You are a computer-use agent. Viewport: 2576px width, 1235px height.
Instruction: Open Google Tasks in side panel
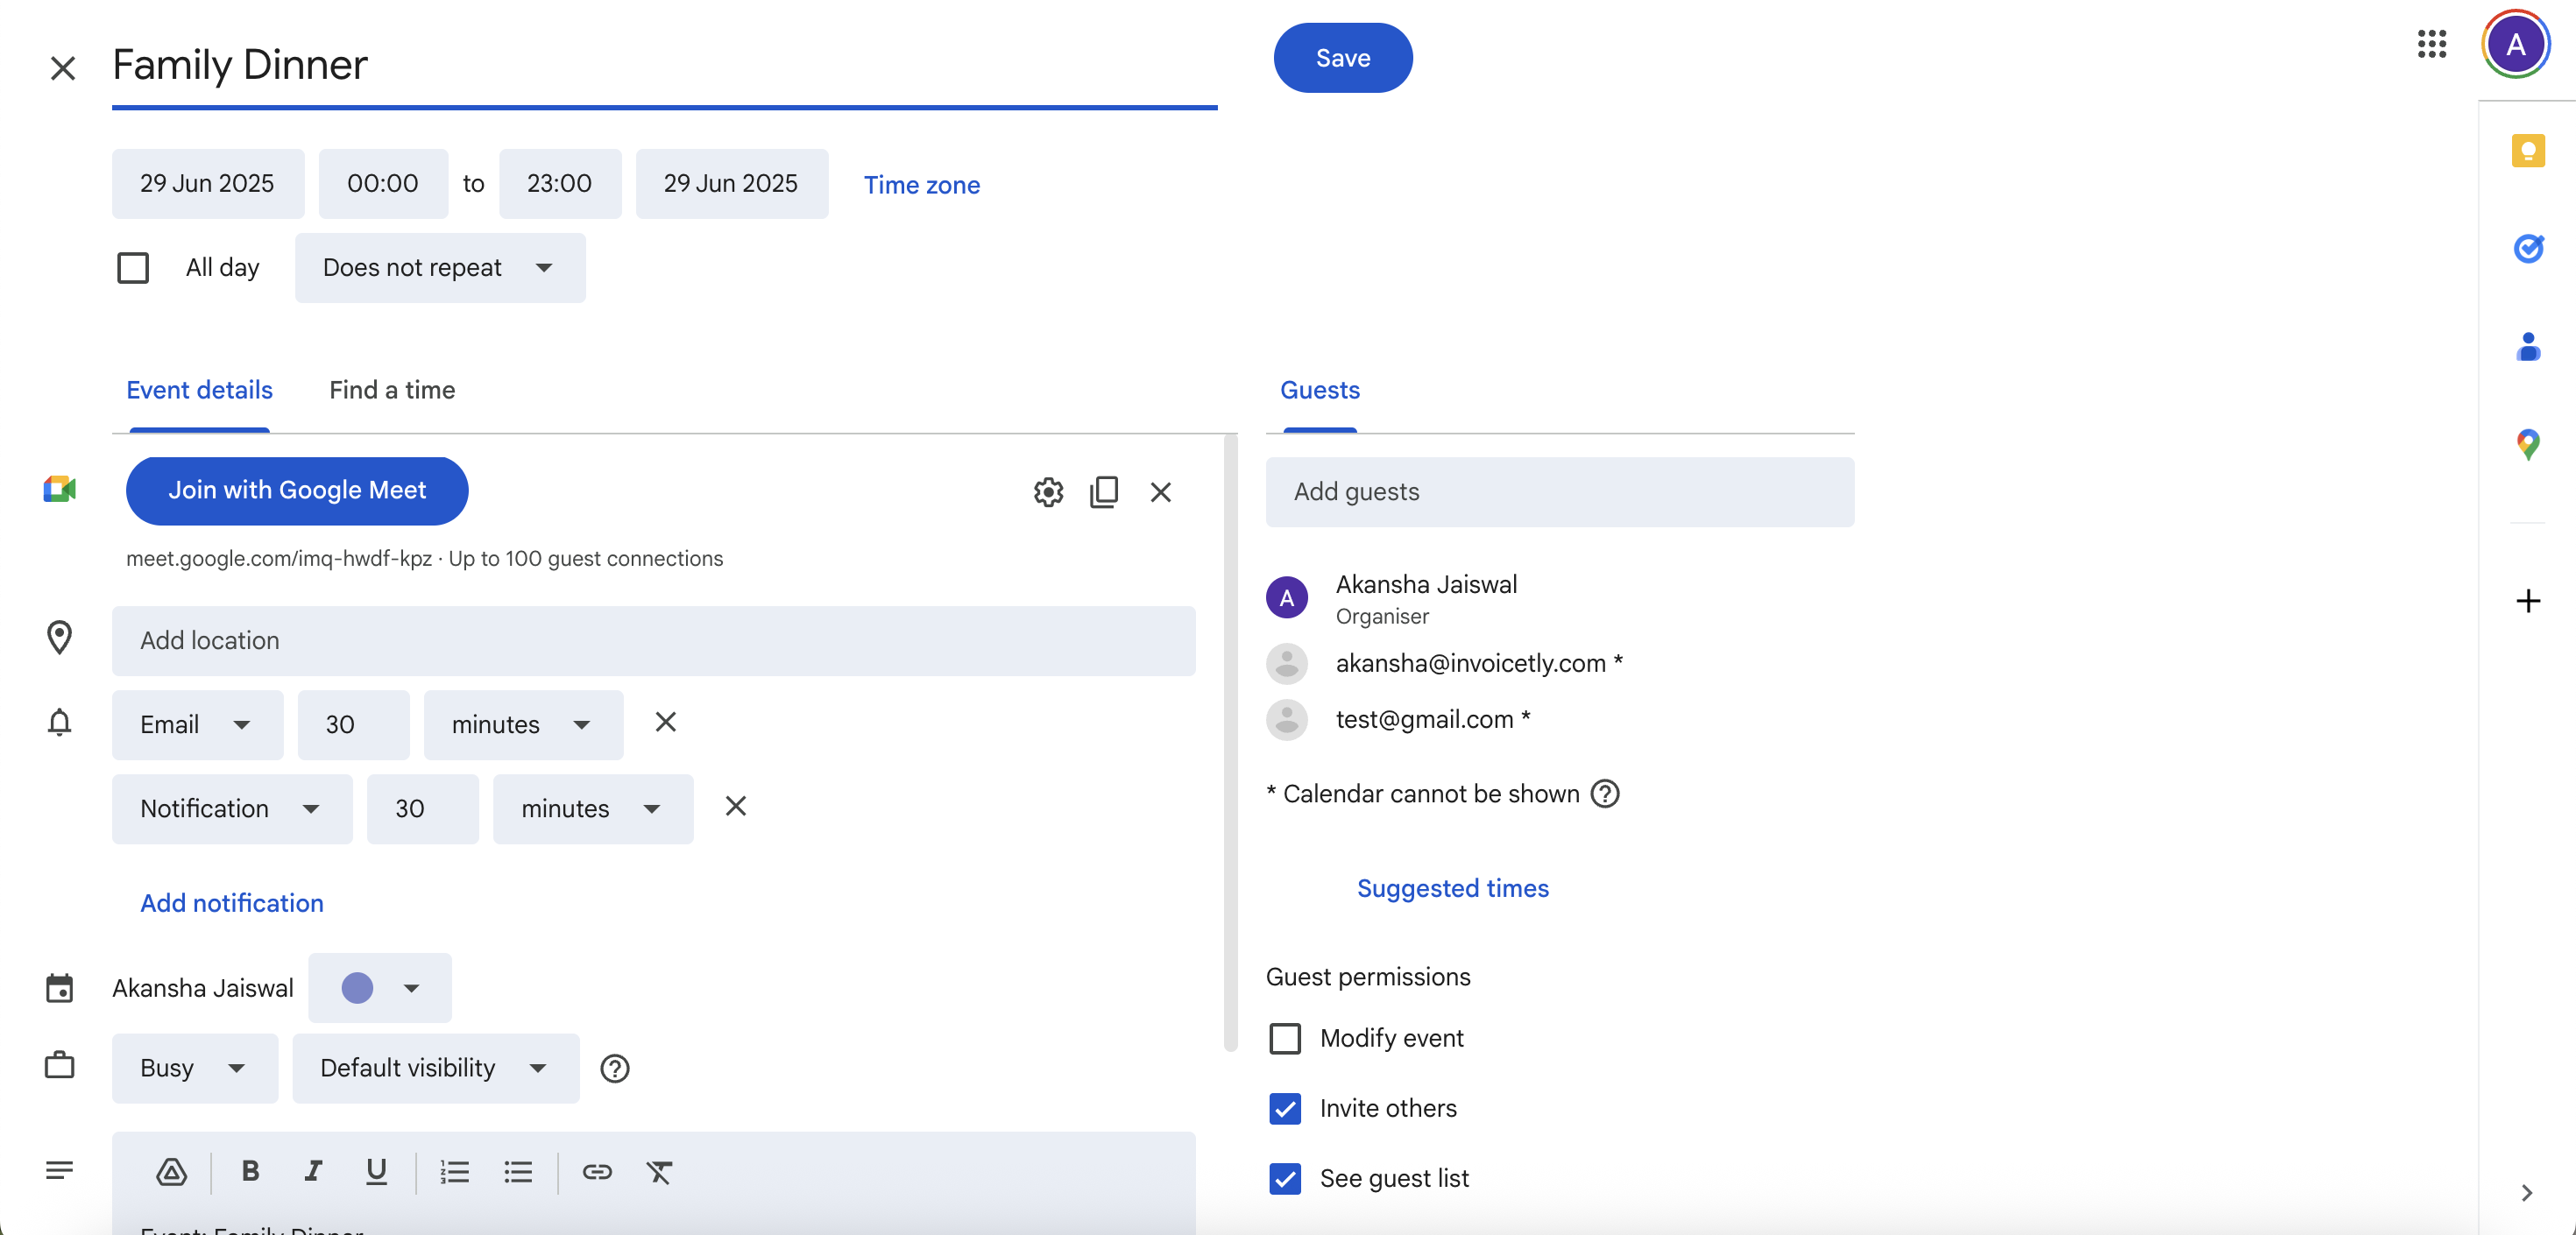(2528, 248)
